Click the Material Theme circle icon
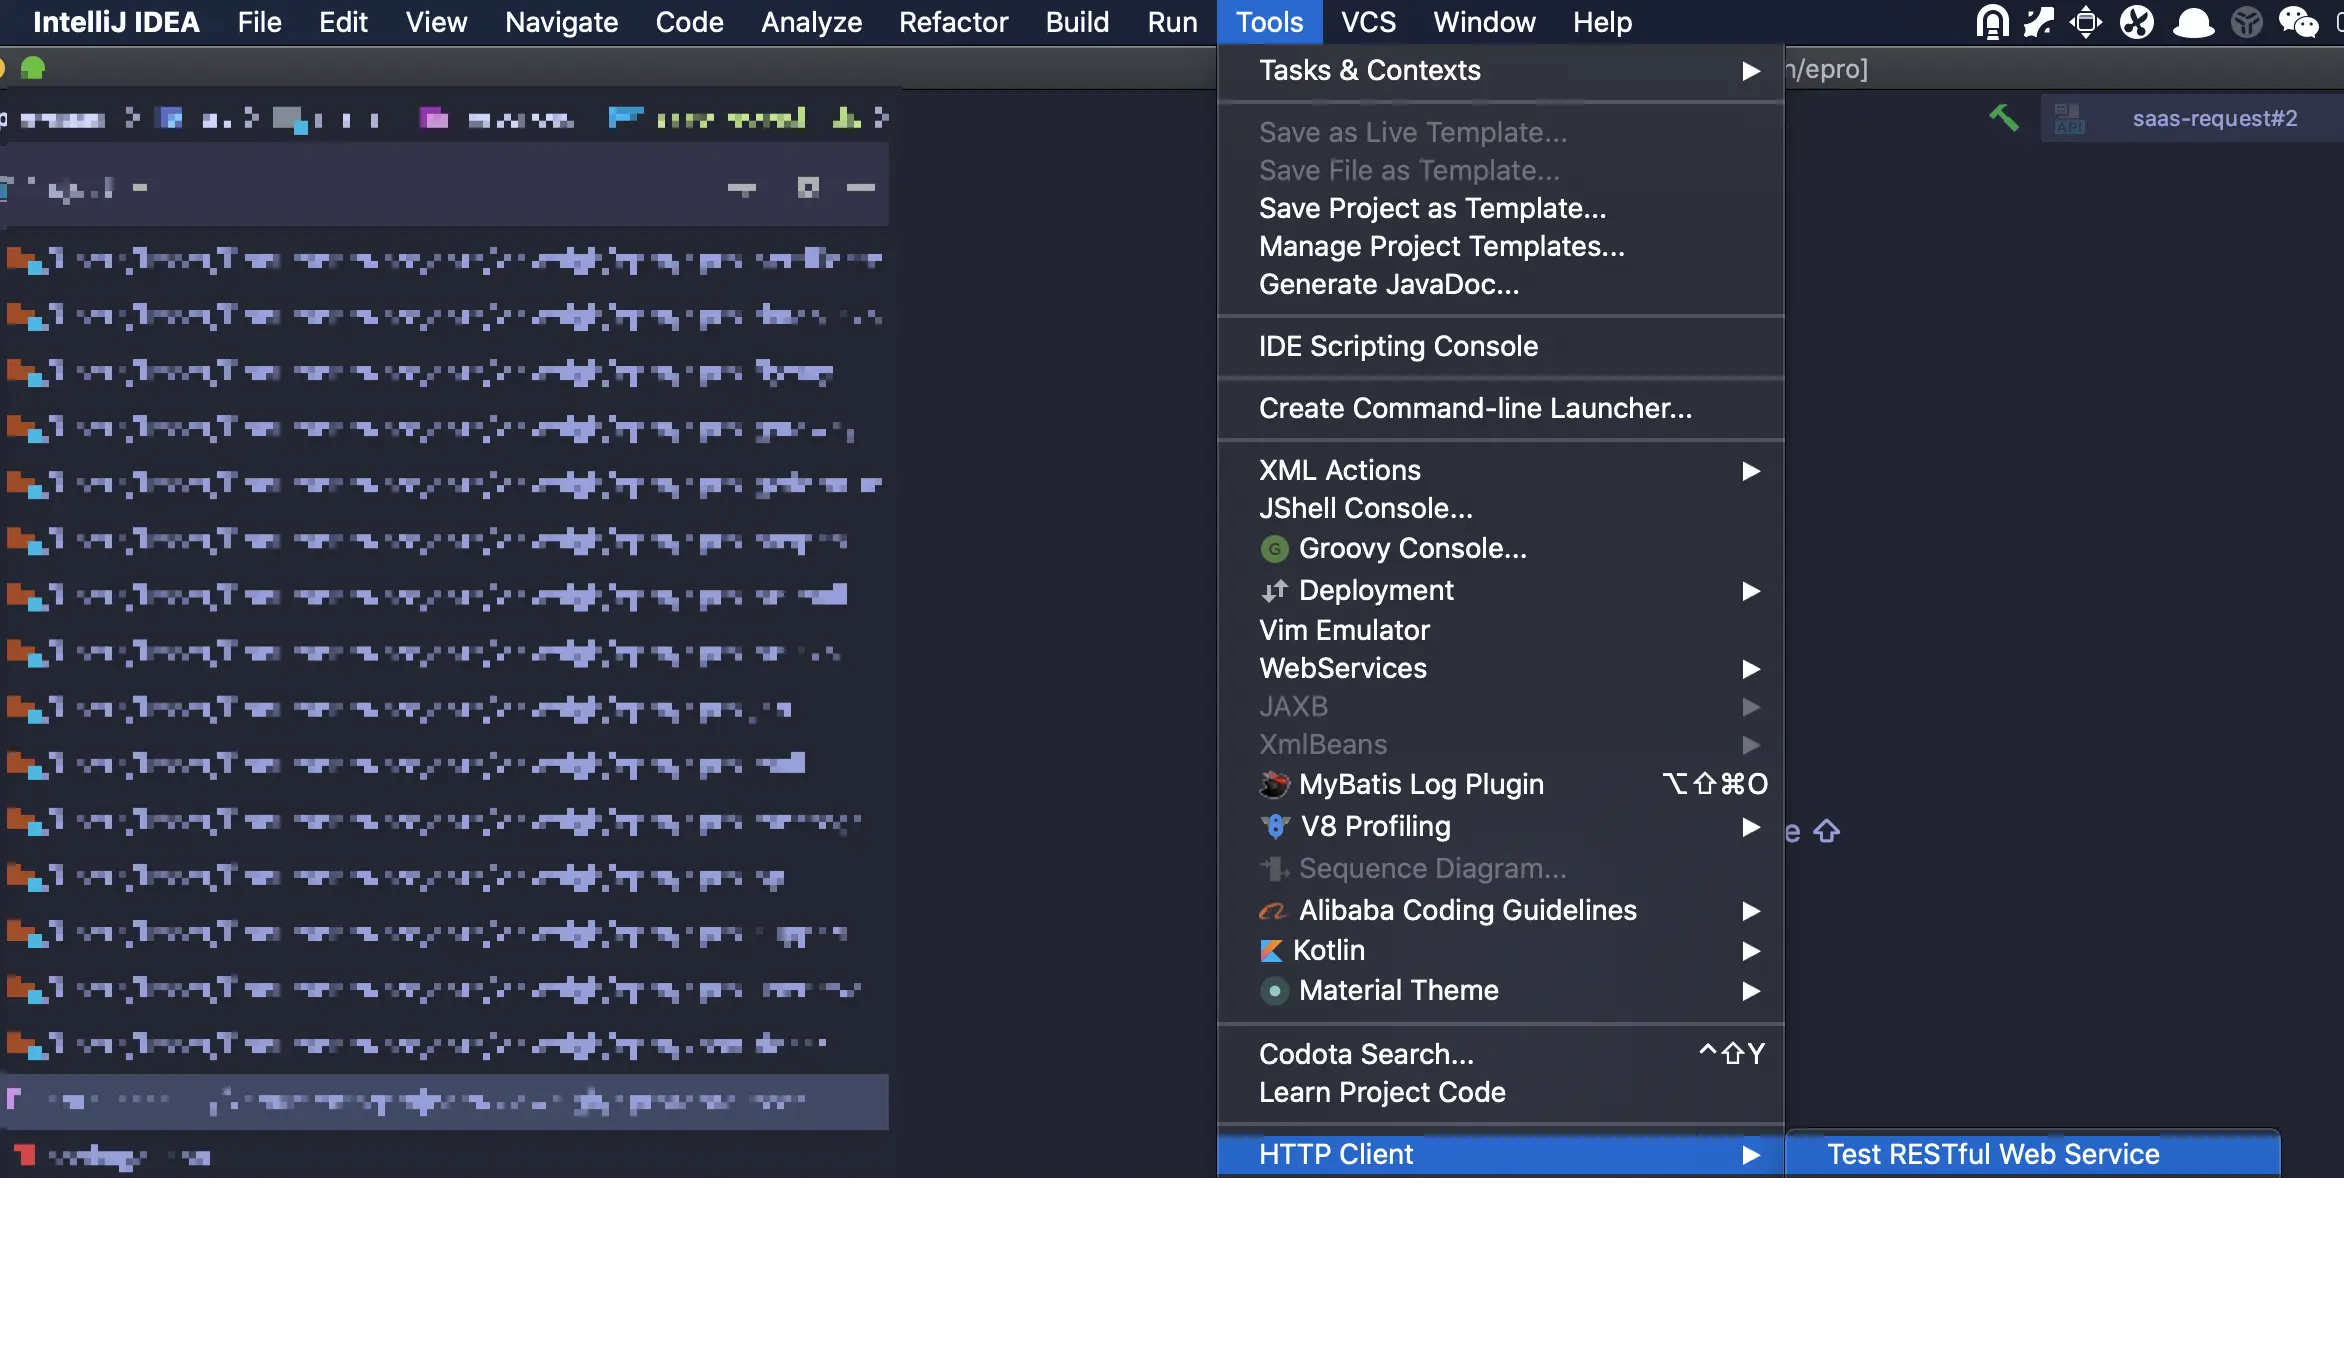The image size is (2344, 1366). pyautogui.click(x=1274, y=991)
